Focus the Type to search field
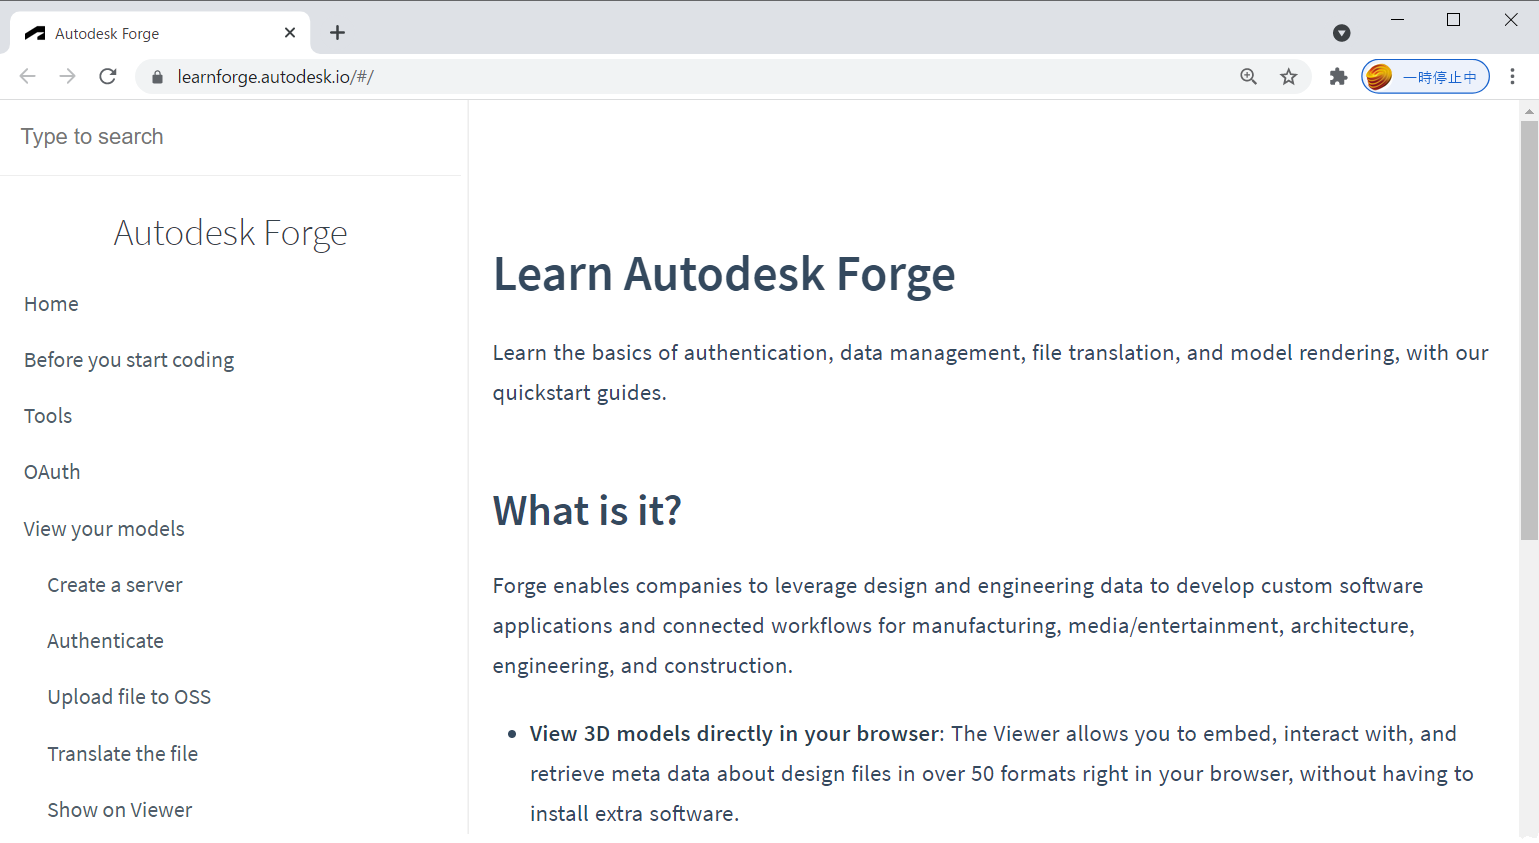Viewport: 1539px width, 843px height. click(230, 137)
